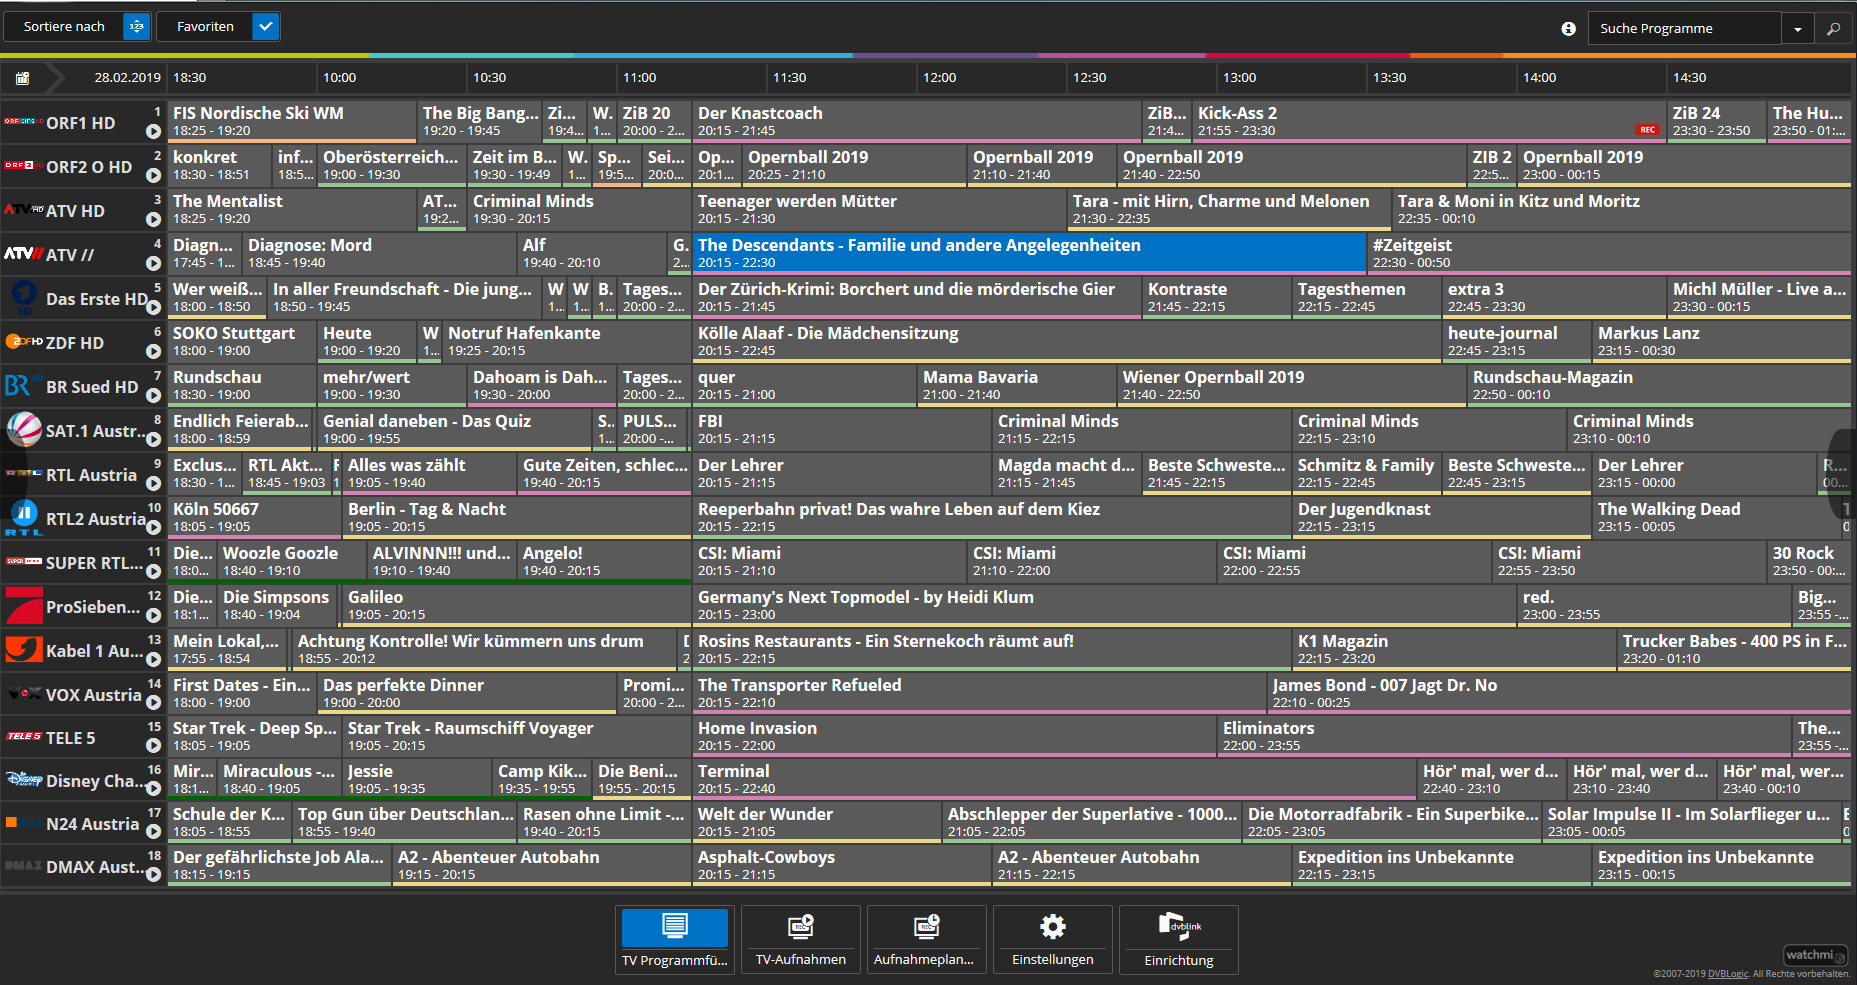Select Kölle Alaaf - Die Mädchensitzung

coord(1067,341)
